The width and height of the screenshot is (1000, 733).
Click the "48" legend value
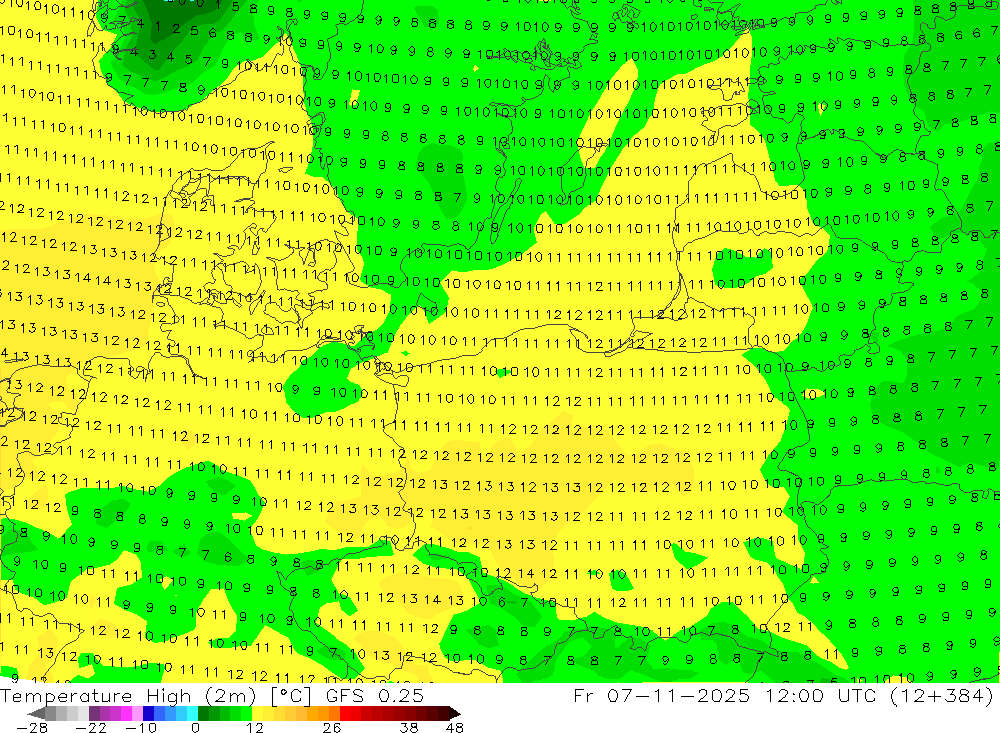coord(455,727)
